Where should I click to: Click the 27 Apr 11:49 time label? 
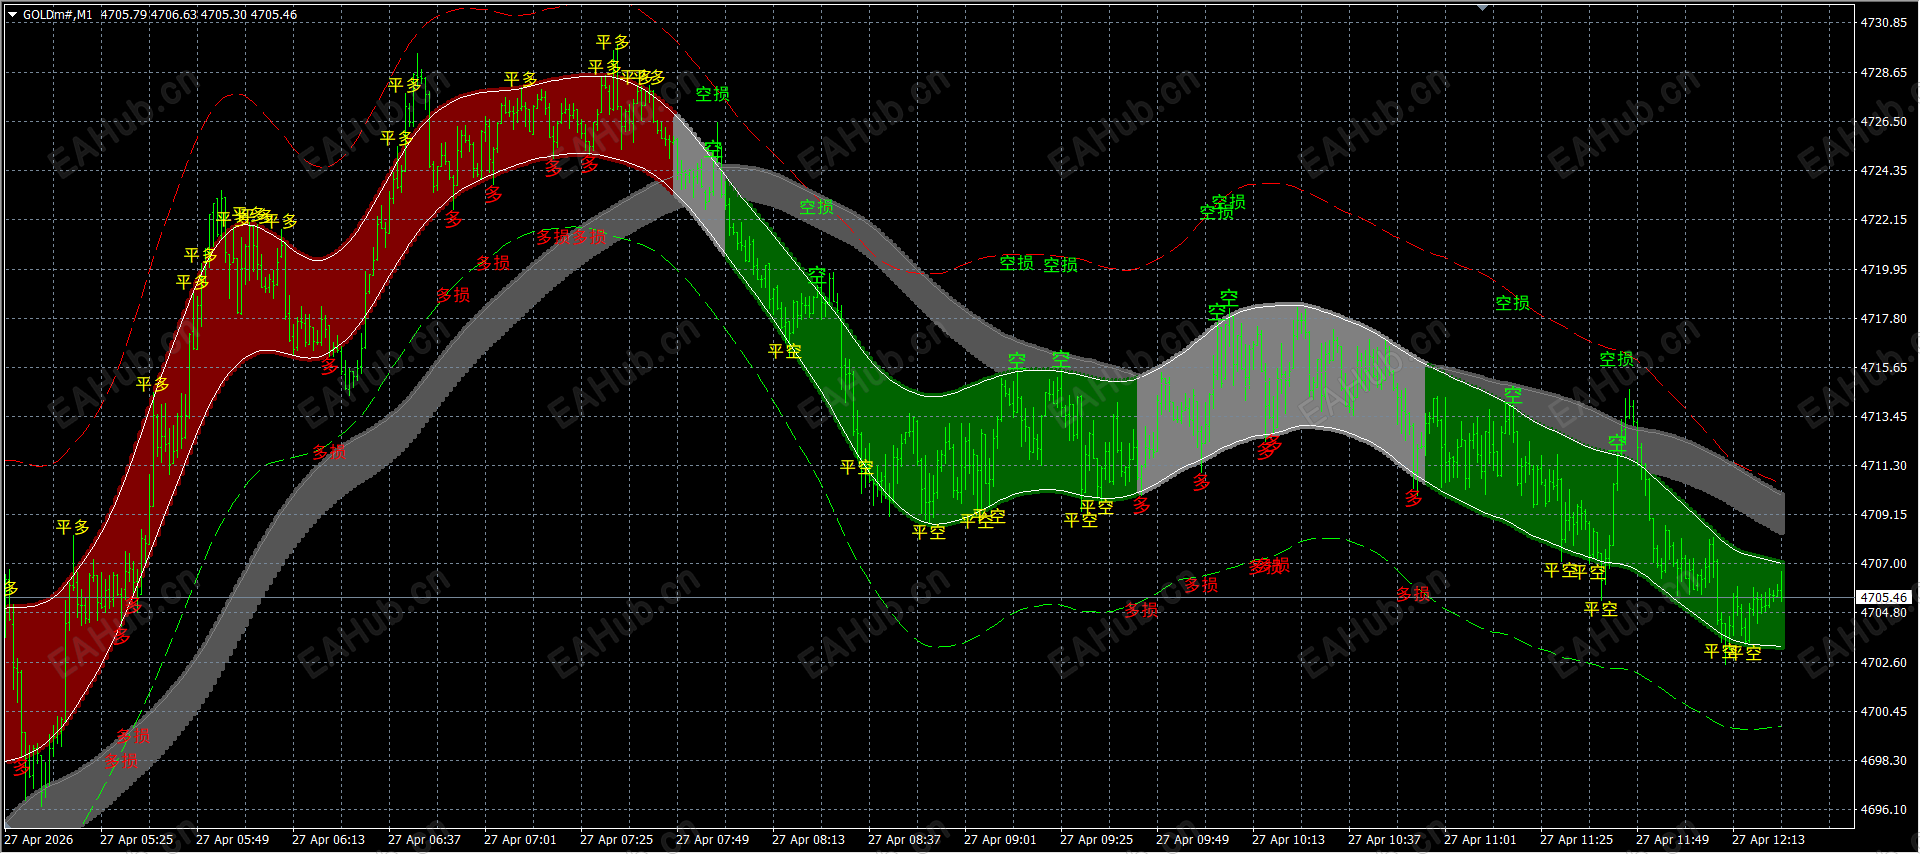(1672, 840)
